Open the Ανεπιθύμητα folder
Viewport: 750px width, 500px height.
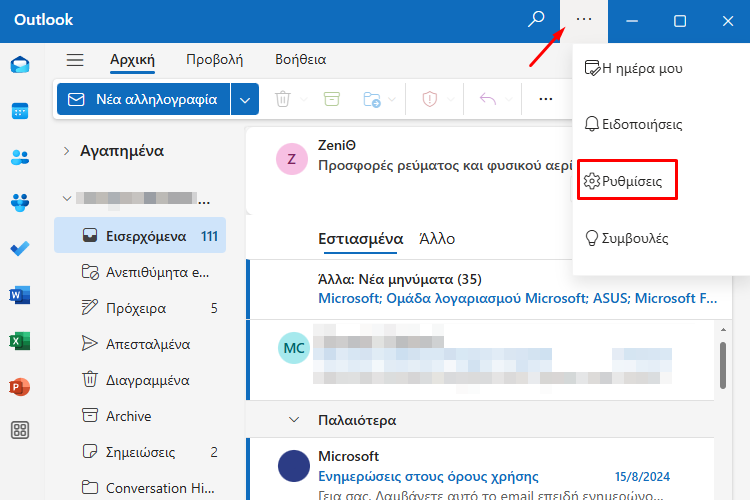coord(140,272)
